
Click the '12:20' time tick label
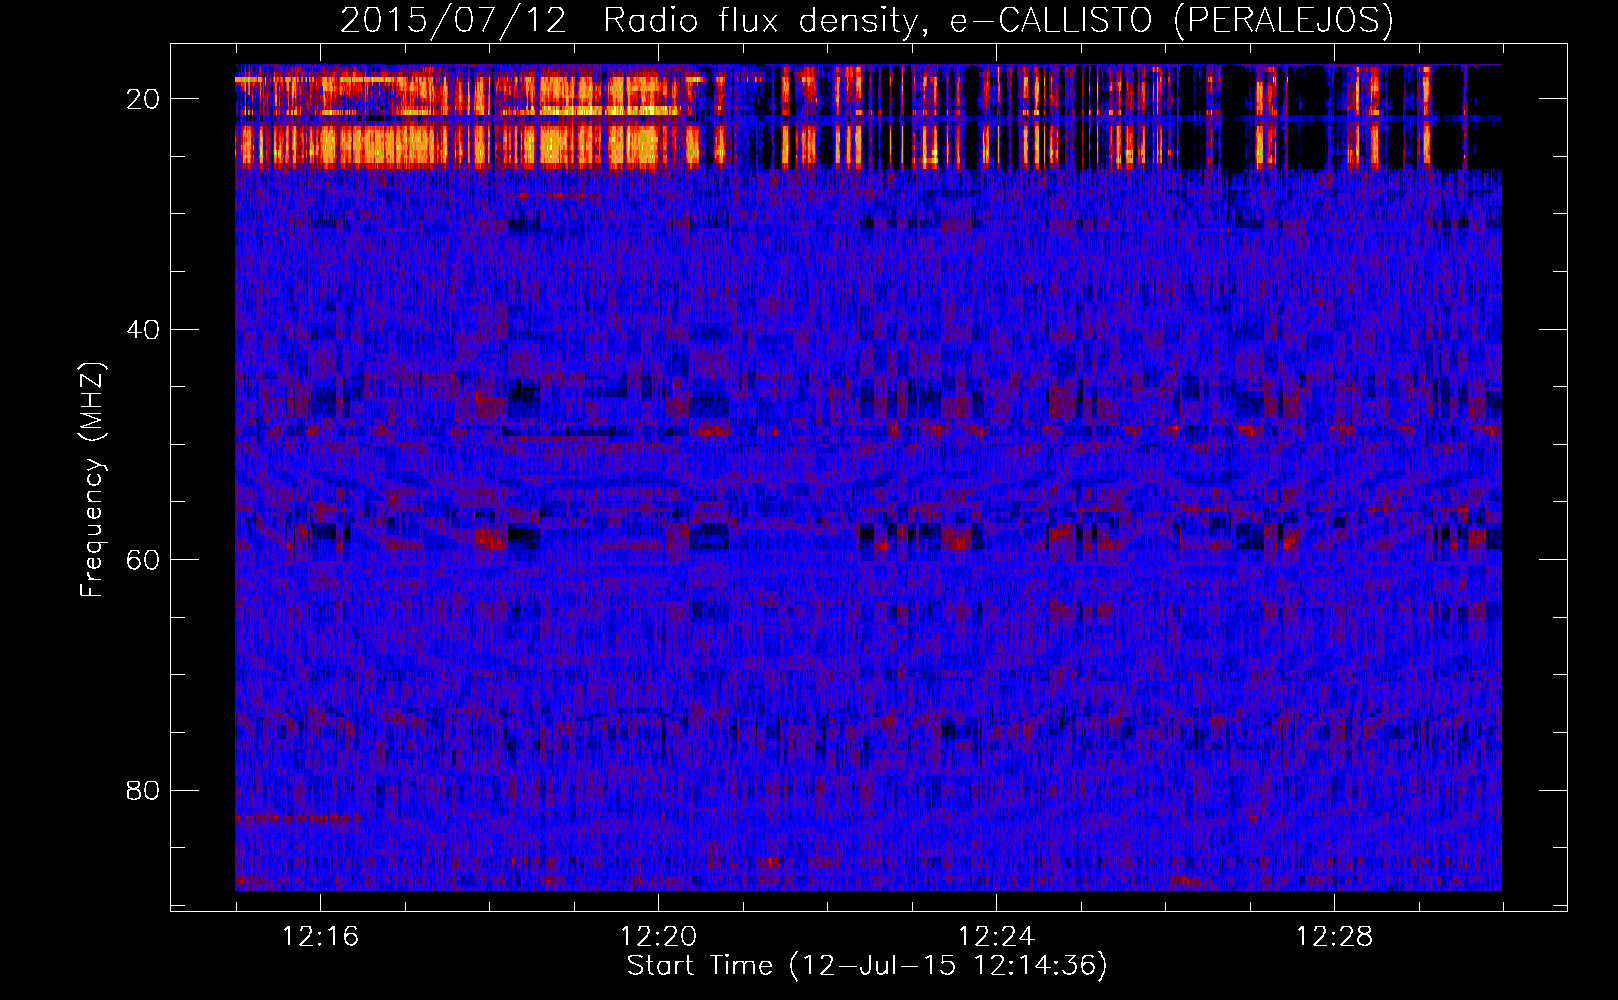(658, 937)
